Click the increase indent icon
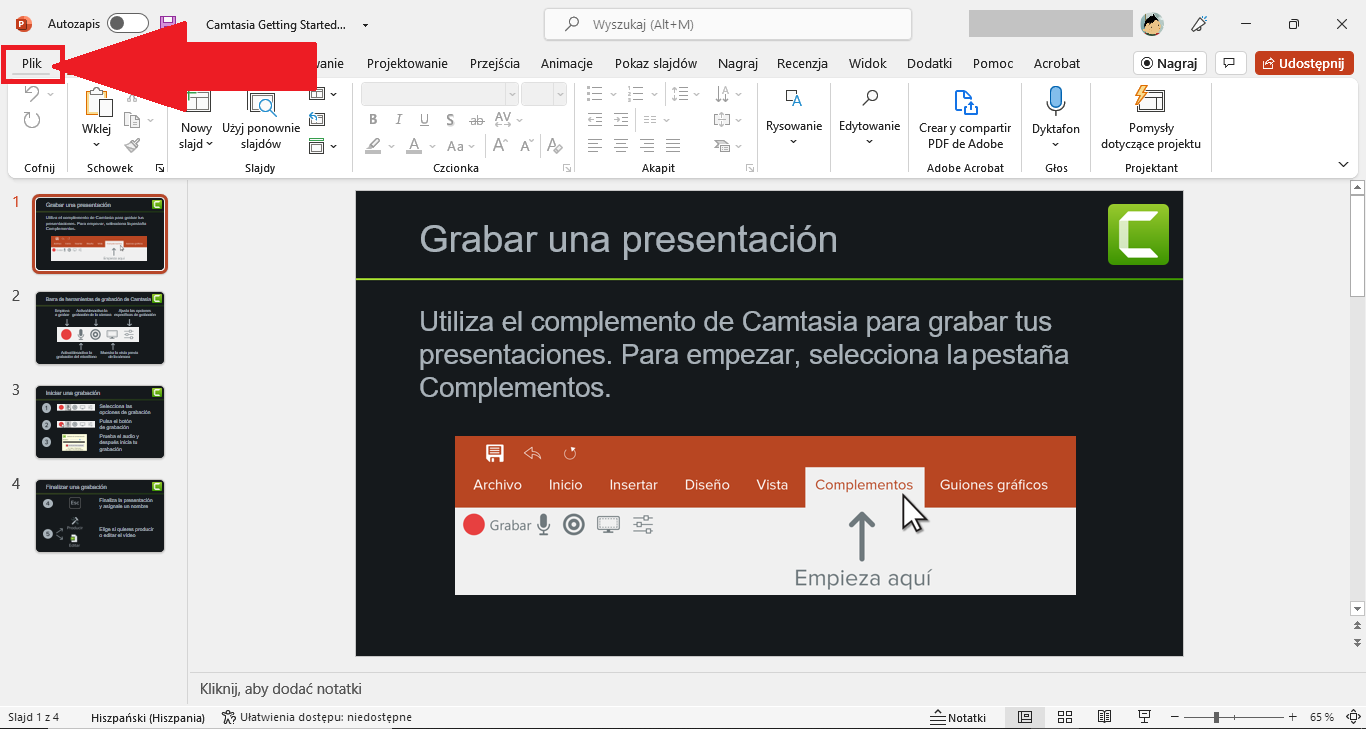Viewport: 1366px width, 729px height. (621, 120)
